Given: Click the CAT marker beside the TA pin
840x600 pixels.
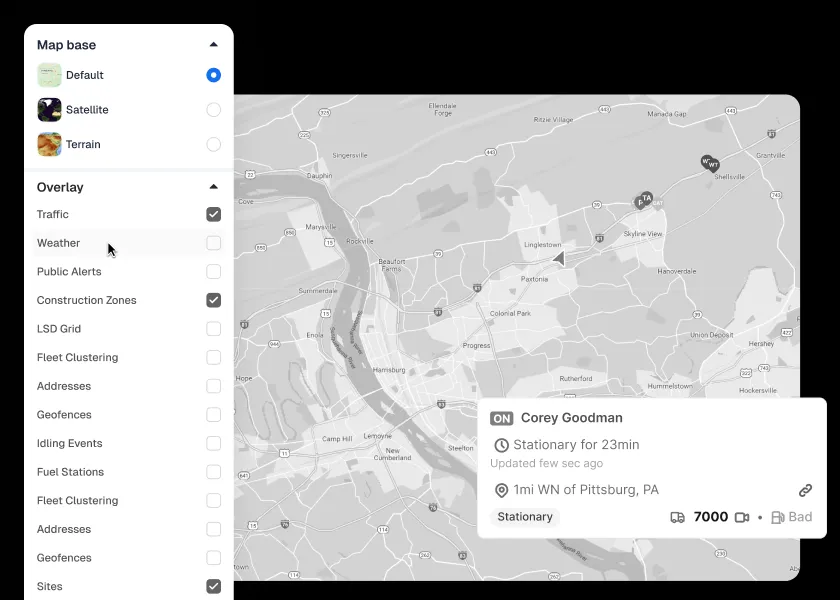Looking at the screenshot, I should click(658, 203).
